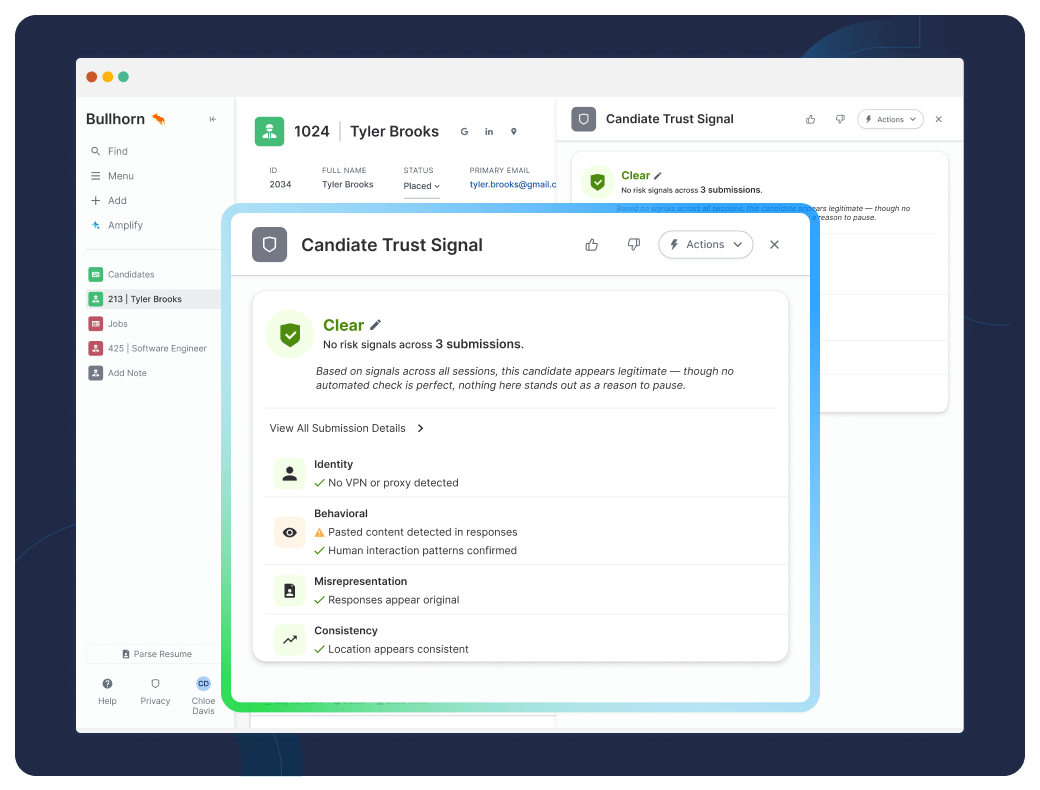
Task: Click pencil edit icon in background panel
Action: 658,176
